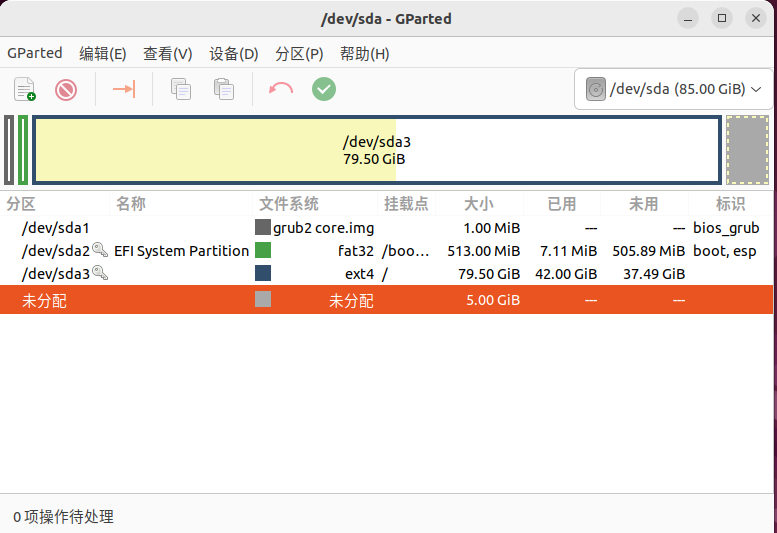The image size is (777, 533).
Task: Select the gray unallocated block in disk map
Action: click(x=748, y=150)
